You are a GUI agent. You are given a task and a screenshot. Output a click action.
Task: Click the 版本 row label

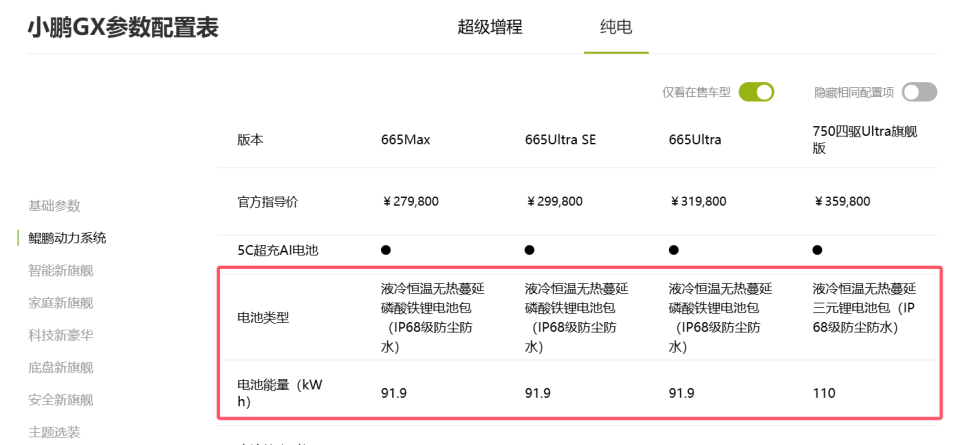click(x=250, y=140)
